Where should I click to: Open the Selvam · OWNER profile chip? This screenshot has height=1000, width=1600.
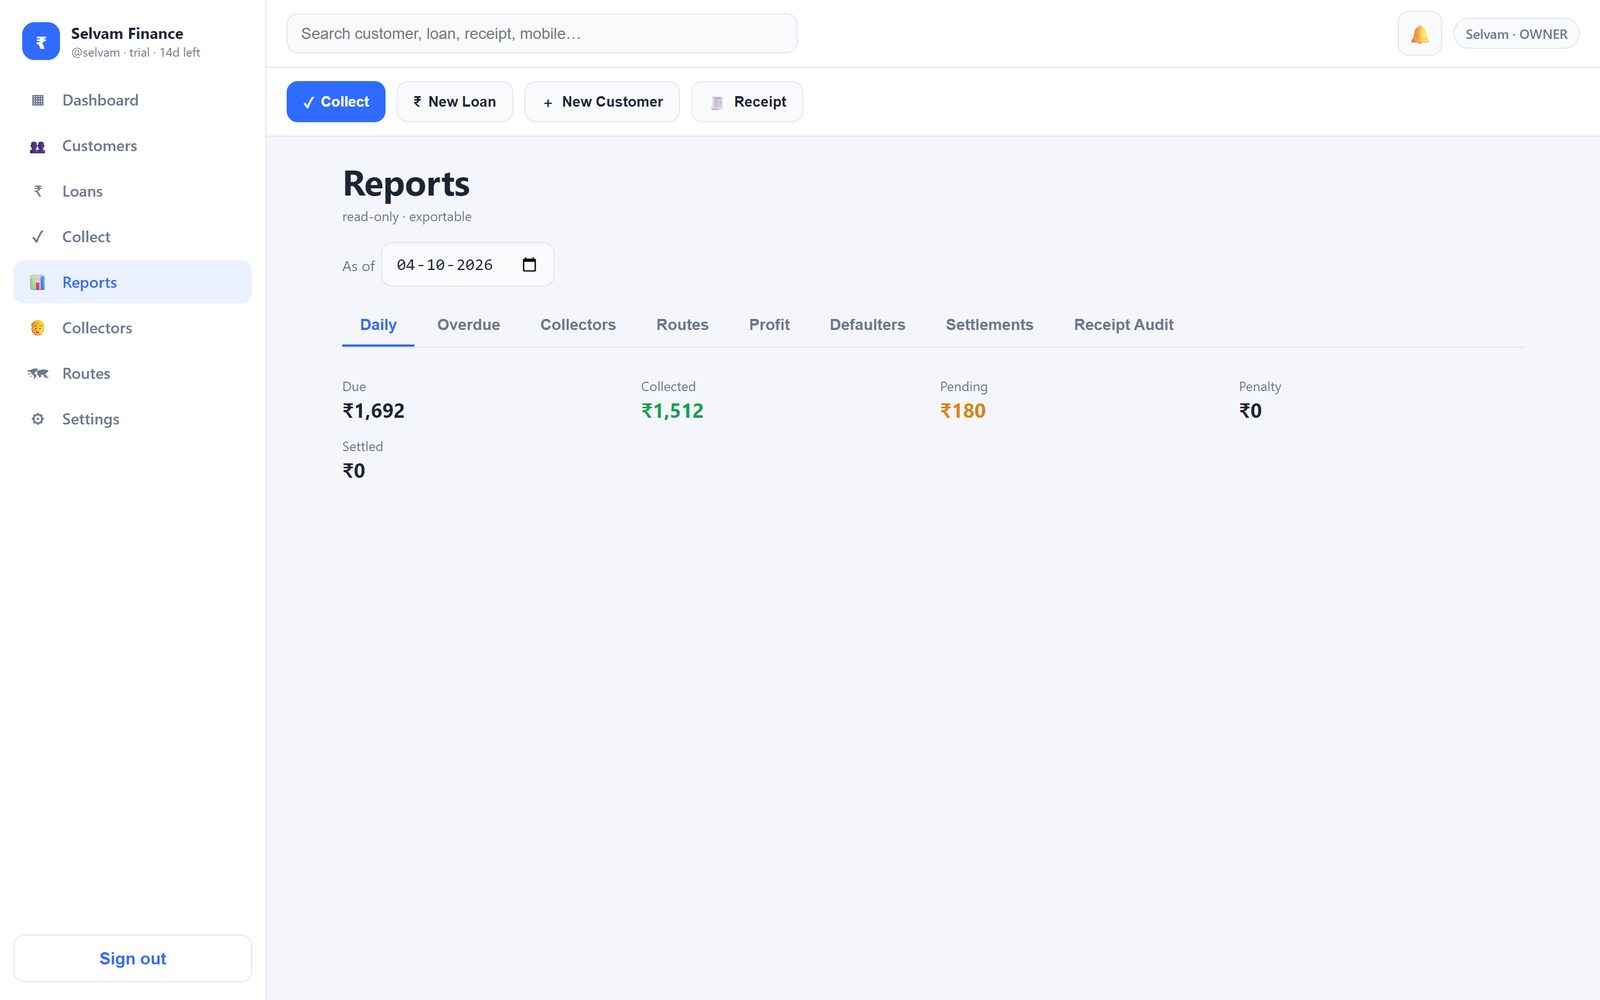[1516, 34]
